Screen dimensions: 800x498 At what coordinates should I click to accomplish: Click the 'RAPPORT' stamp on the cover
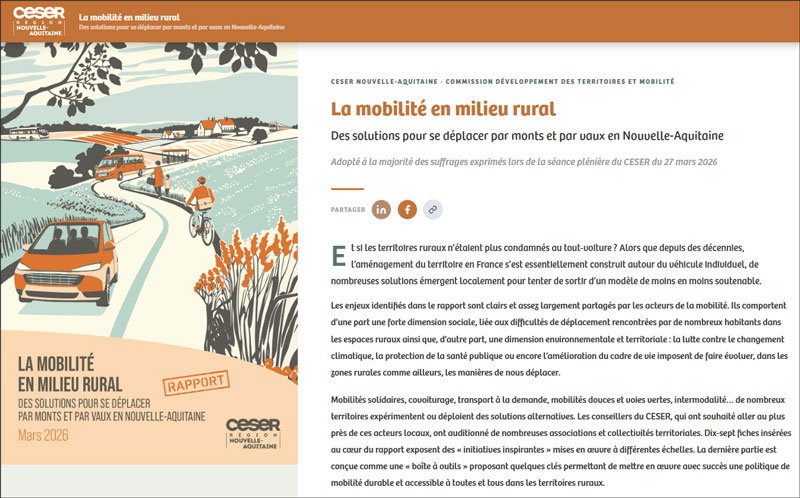196,383
